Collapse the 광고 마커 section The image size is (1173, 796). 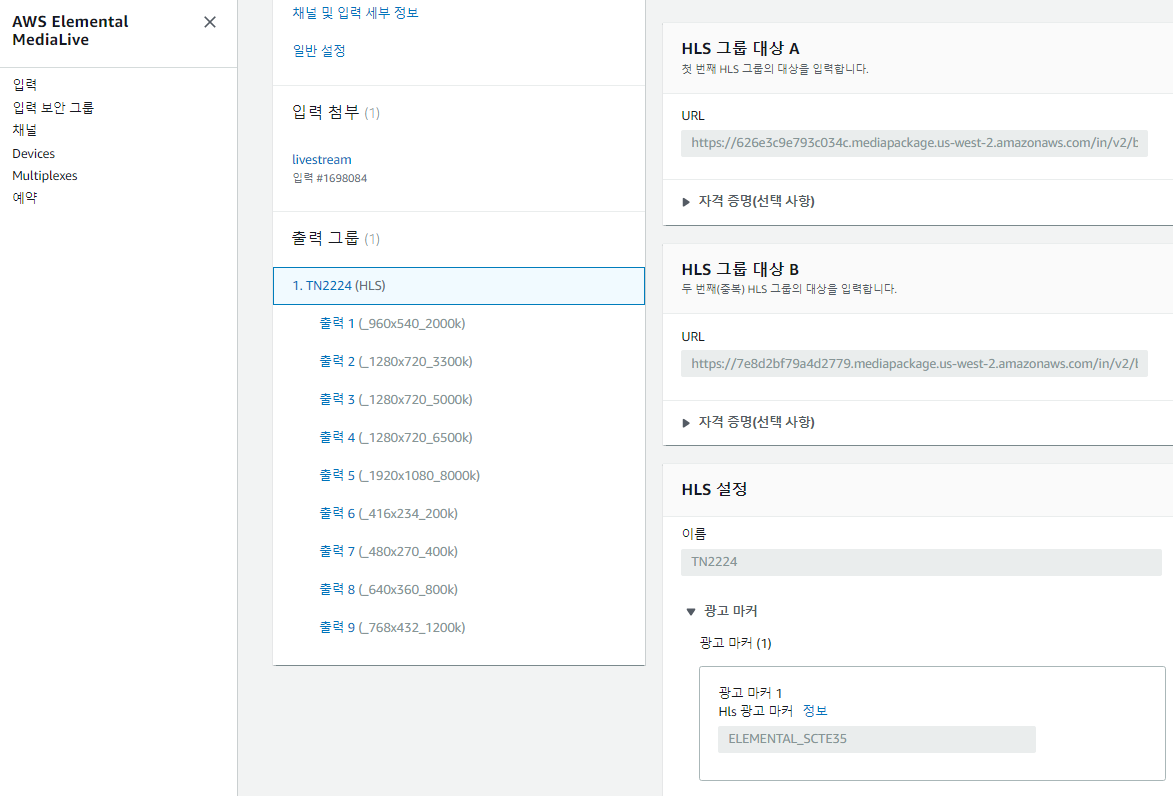click(x=722, y=611)
